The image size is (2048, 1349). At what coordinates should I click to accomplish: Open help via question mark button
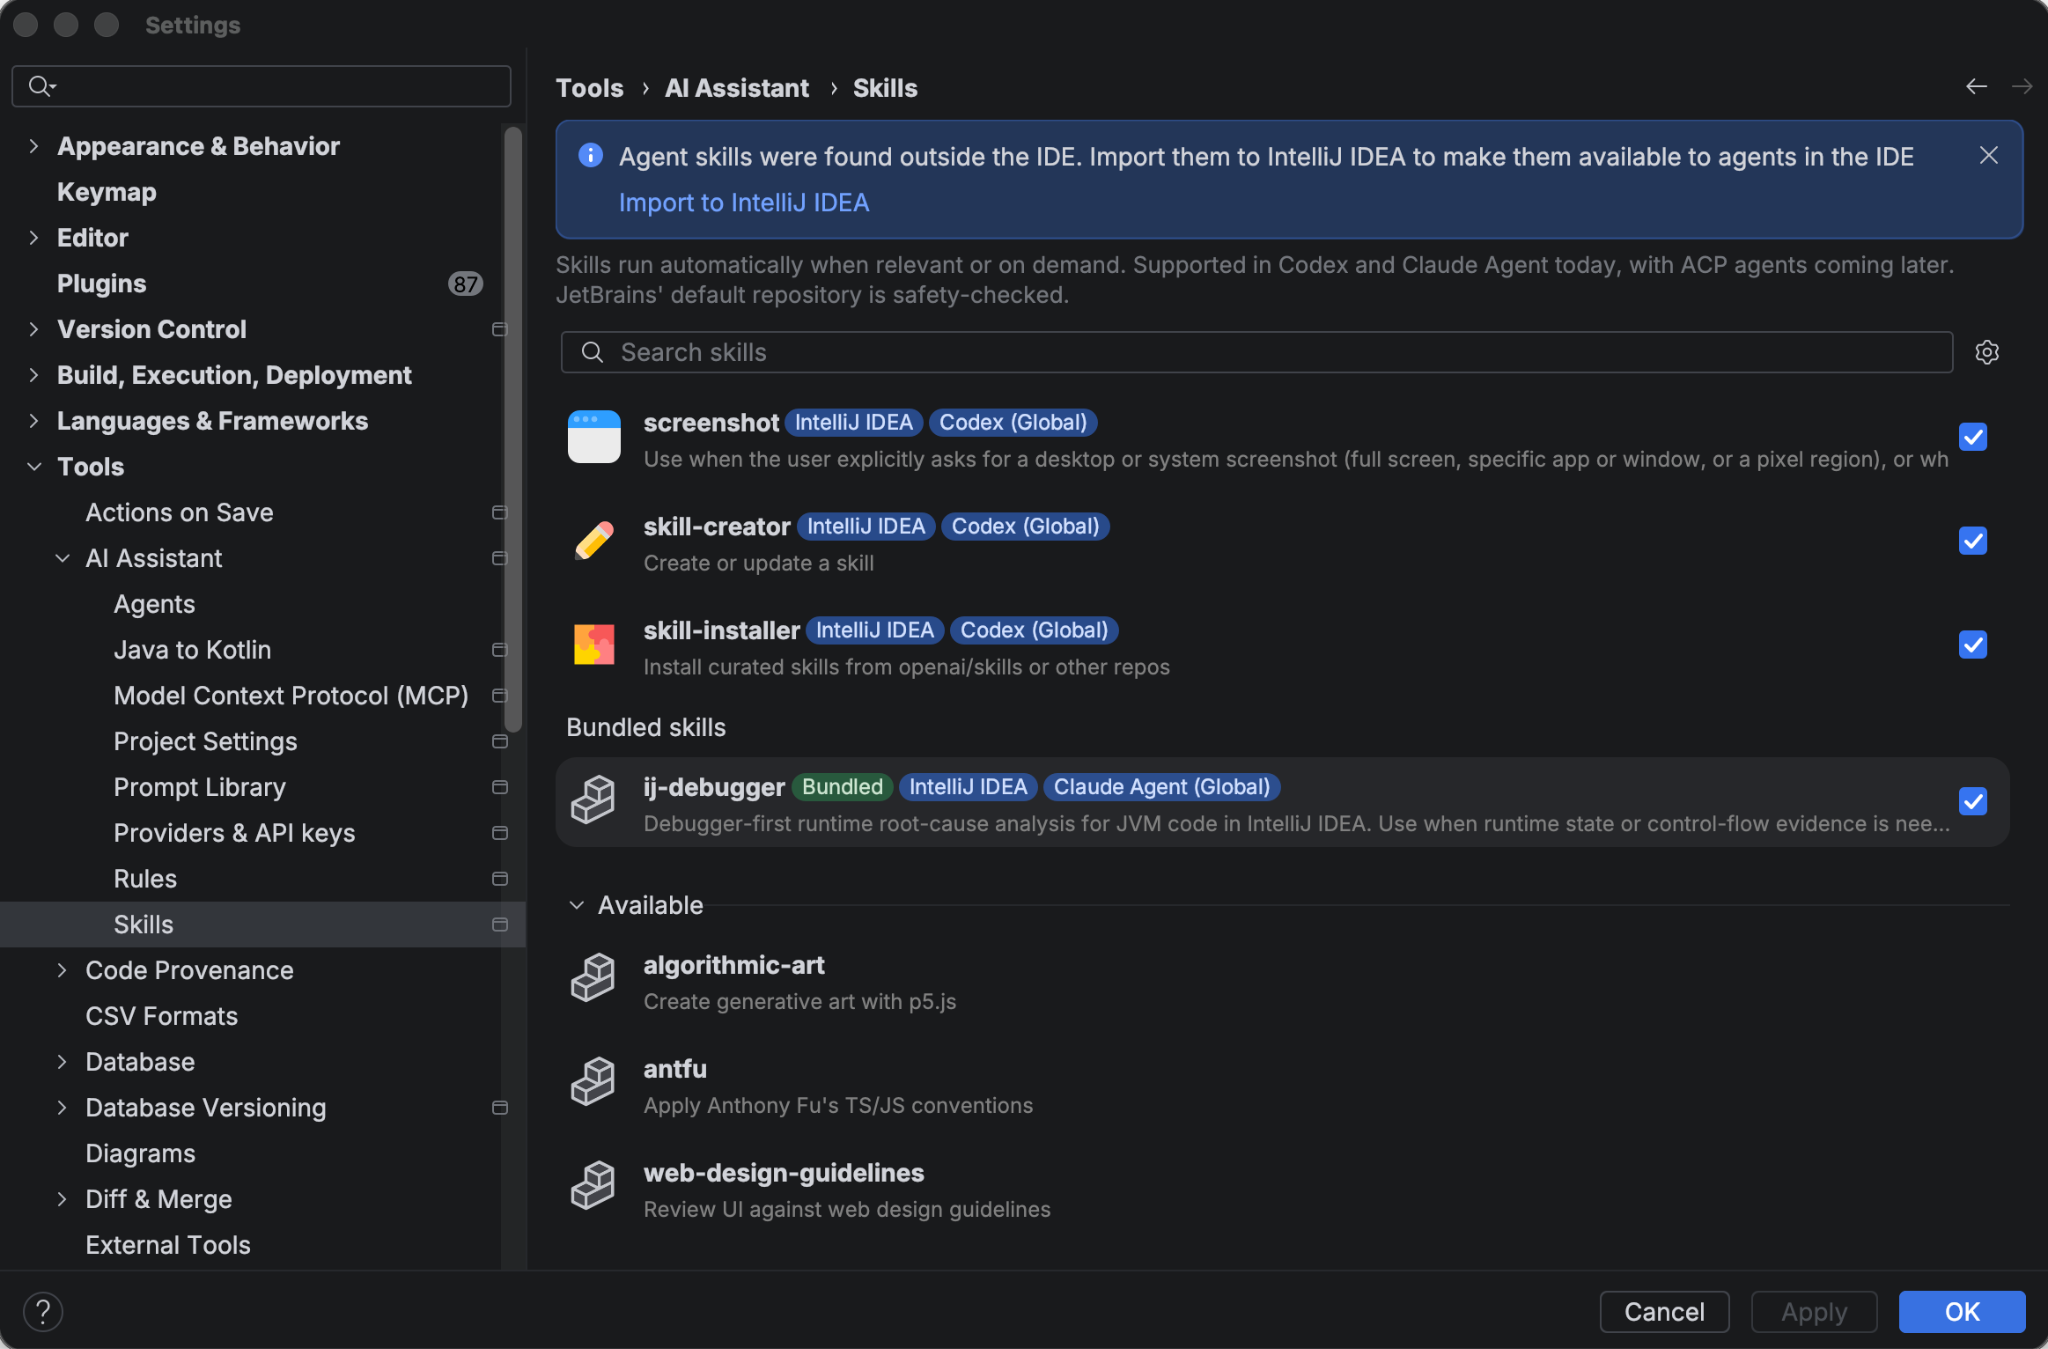[43, 1312]
